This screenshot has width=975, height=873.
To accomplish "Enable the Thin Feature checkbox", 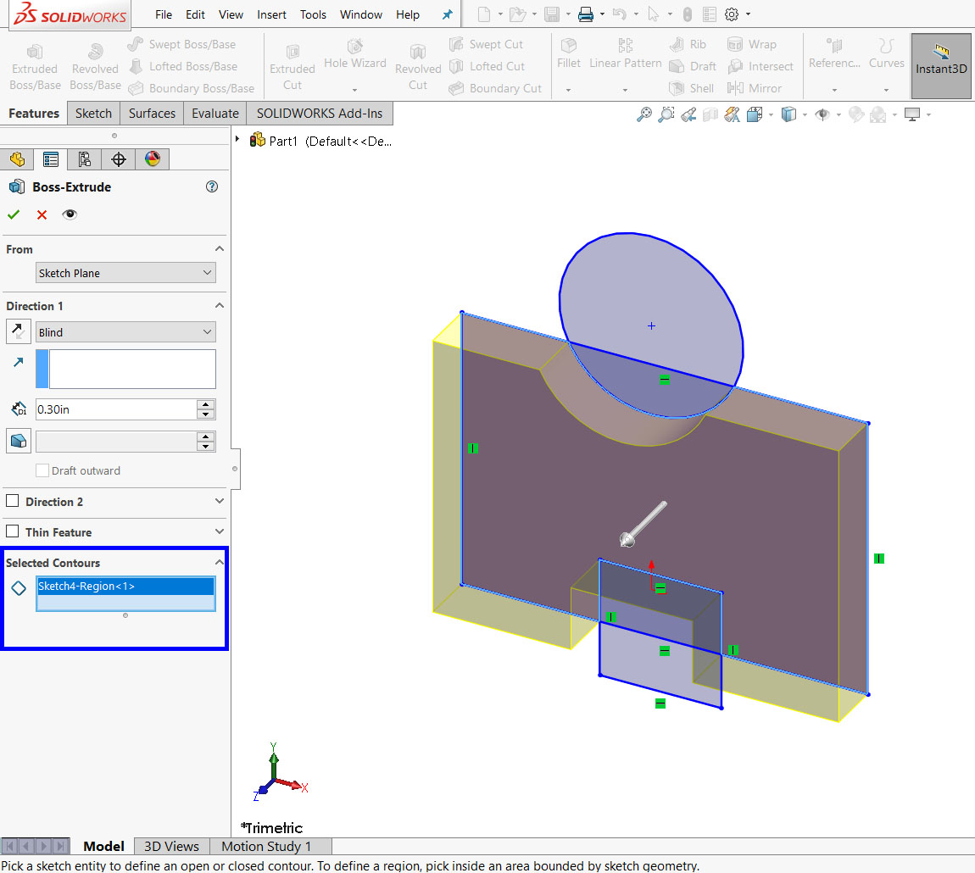I will click(x=13, y=532).
